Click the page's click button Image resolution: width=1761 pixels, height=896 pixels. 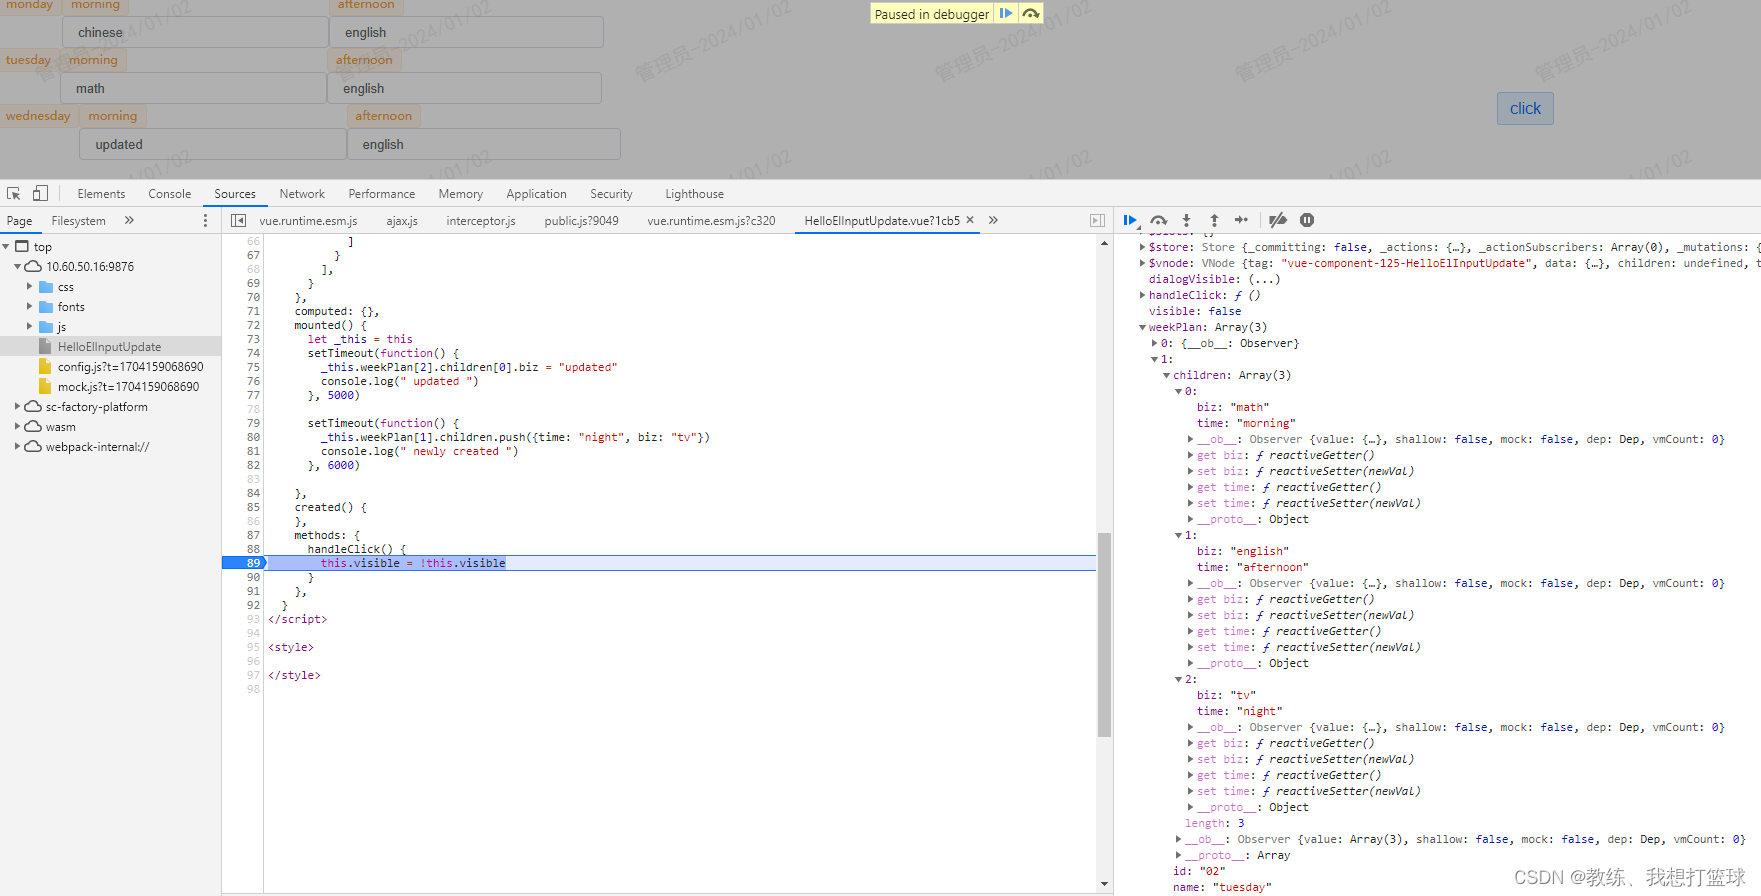1525,109
